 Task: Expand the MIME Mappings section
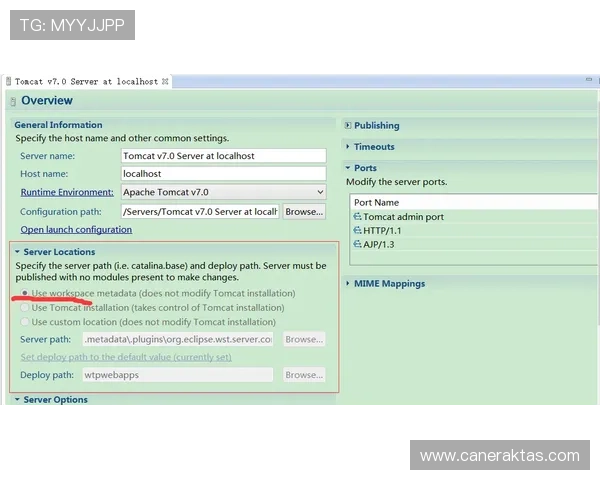[x=348, y=283]
